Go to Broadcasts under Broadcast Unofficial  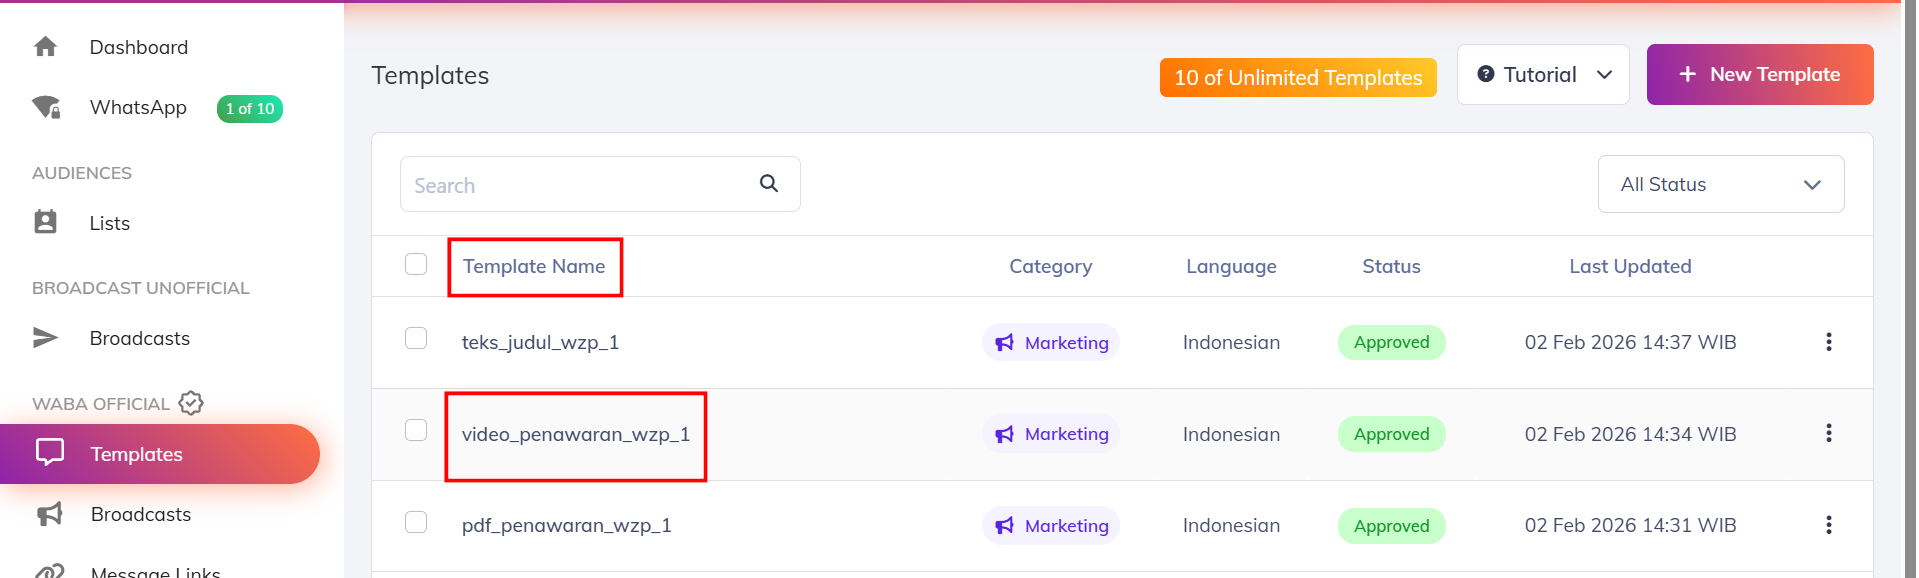[x=139, y=338]
